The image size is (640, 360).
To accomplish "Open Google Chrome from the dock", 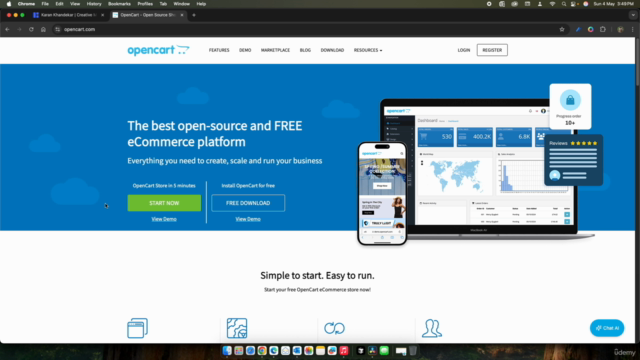I will click(262, 351).
